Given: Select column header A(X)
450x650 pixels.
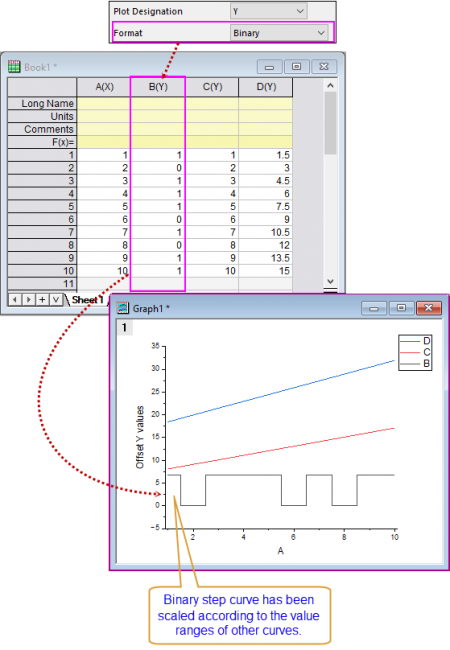Looking at the screenshot, I should 104,87.
